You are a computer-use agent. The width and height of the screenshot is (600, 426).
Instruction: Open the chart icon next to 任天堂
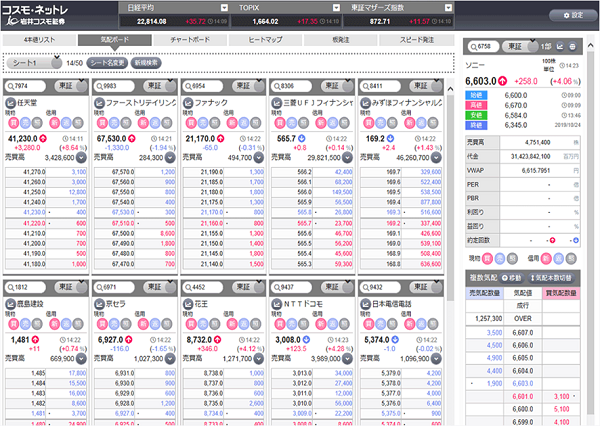(10, 103)
